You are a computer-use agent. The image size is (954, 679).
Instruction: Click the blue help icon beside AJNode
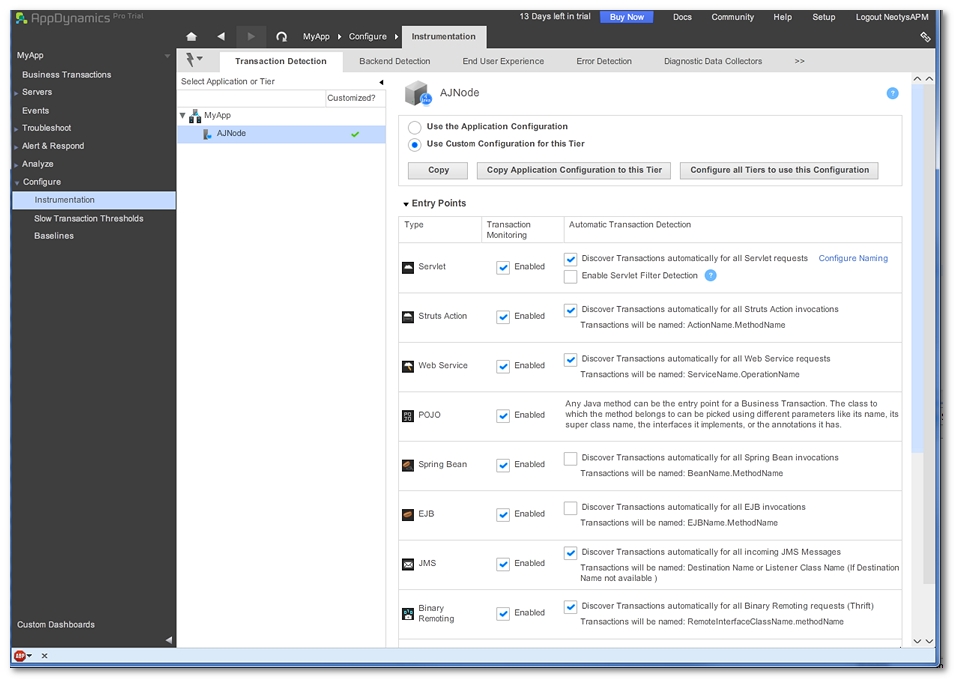892,93
